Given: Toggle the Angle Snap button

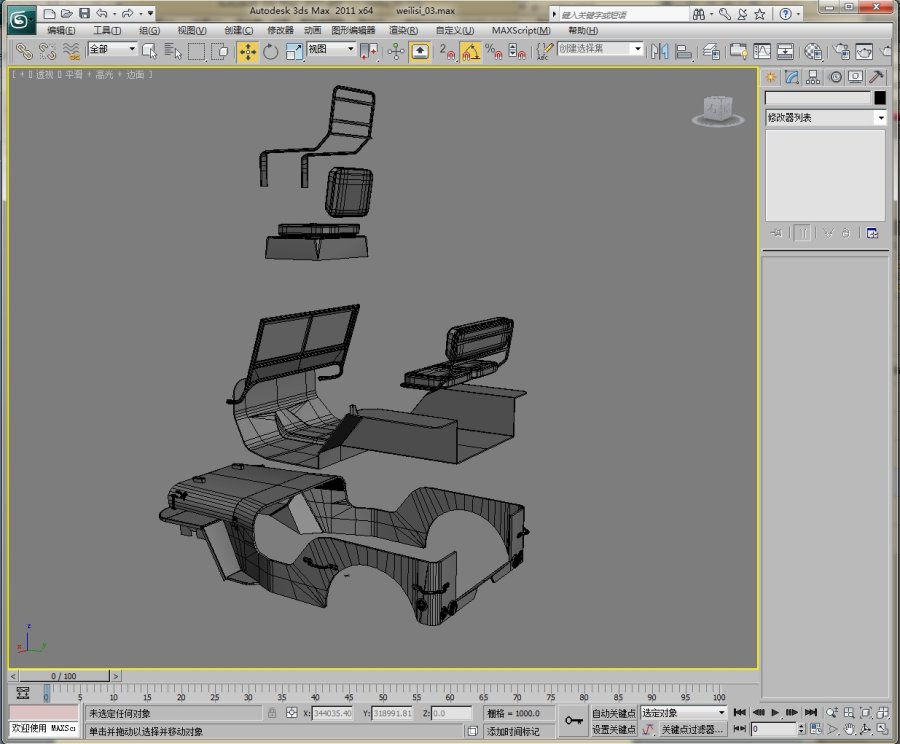Looking at the screenshot, I should [471, 52].
